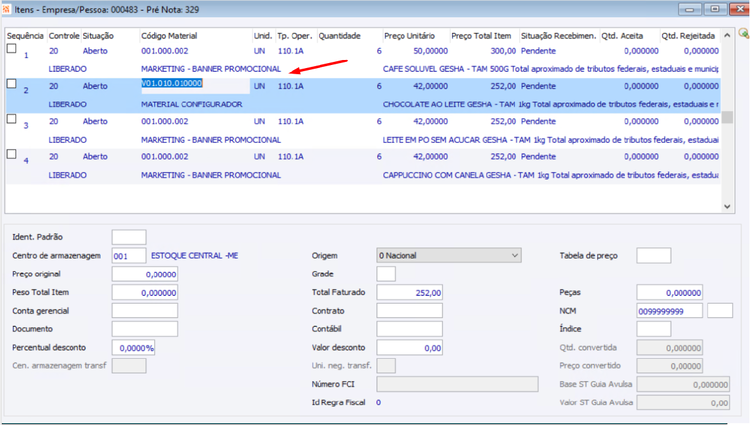Click the Valor desconto field

pyautogui.click(x=409, y=348)
